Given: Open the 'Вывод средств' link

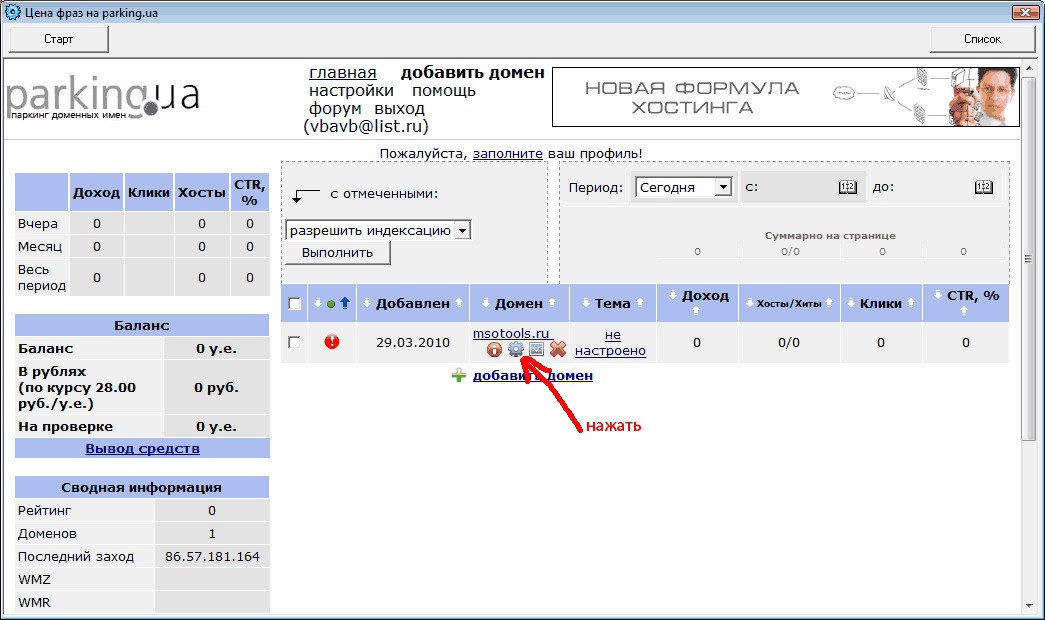Looking at the screenshot, I should 143,449.
